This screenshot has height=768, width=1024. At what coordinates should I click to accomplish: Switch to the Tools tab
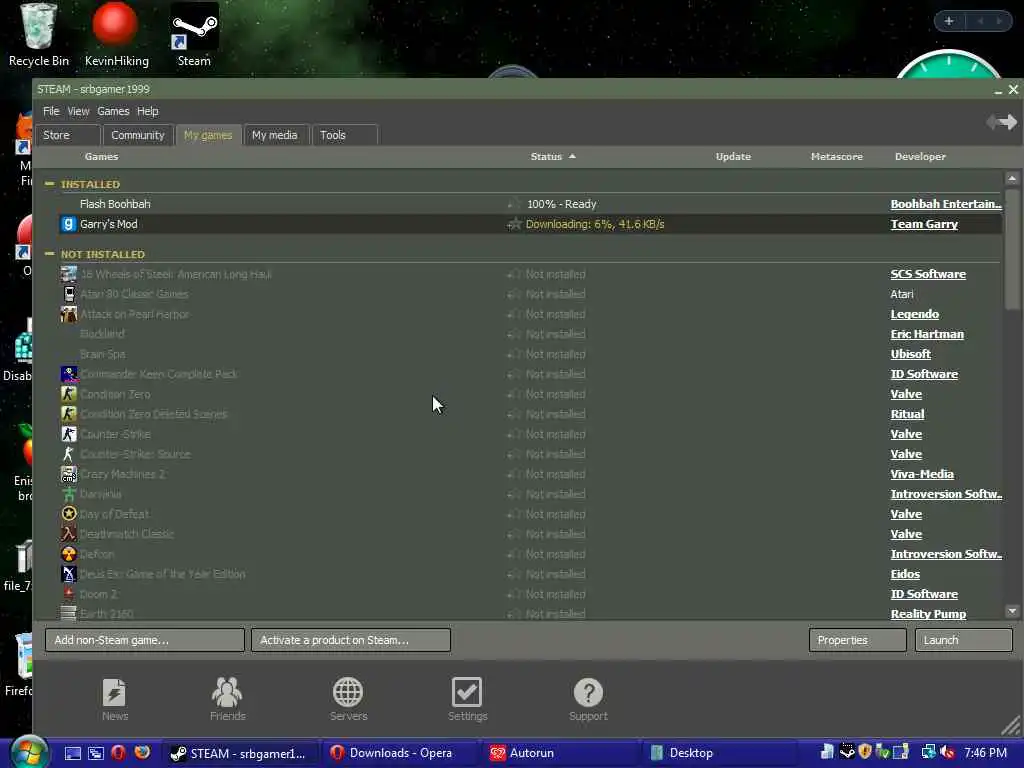click(x=344, y=135)
